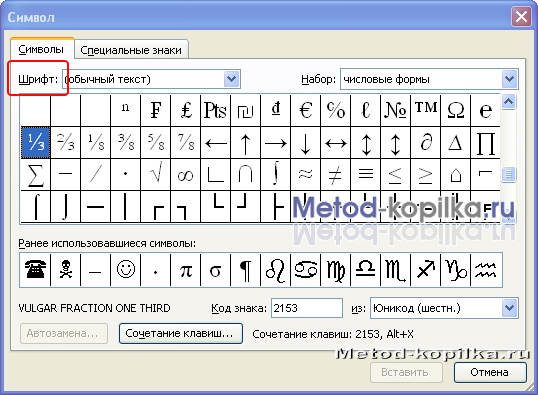This screenshot has height=395, width=538.
Task: Pick the three eighths fraction symbol
Action: click(126, 142)
